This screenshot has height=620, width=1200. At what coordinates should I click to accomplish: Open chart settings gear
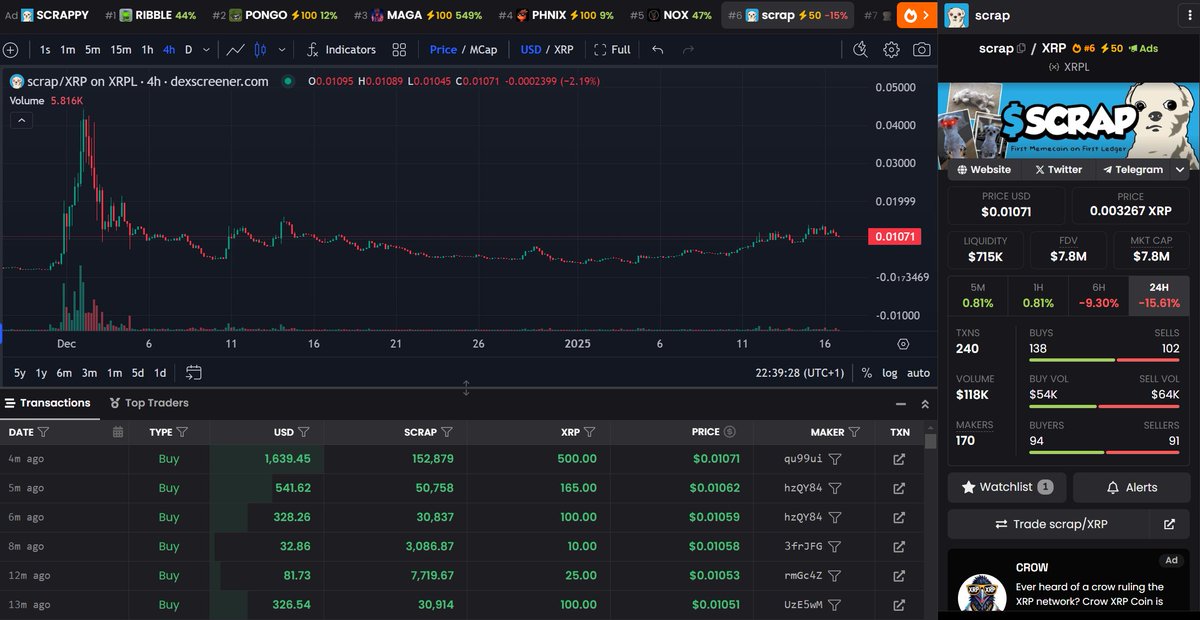[891, 49]
